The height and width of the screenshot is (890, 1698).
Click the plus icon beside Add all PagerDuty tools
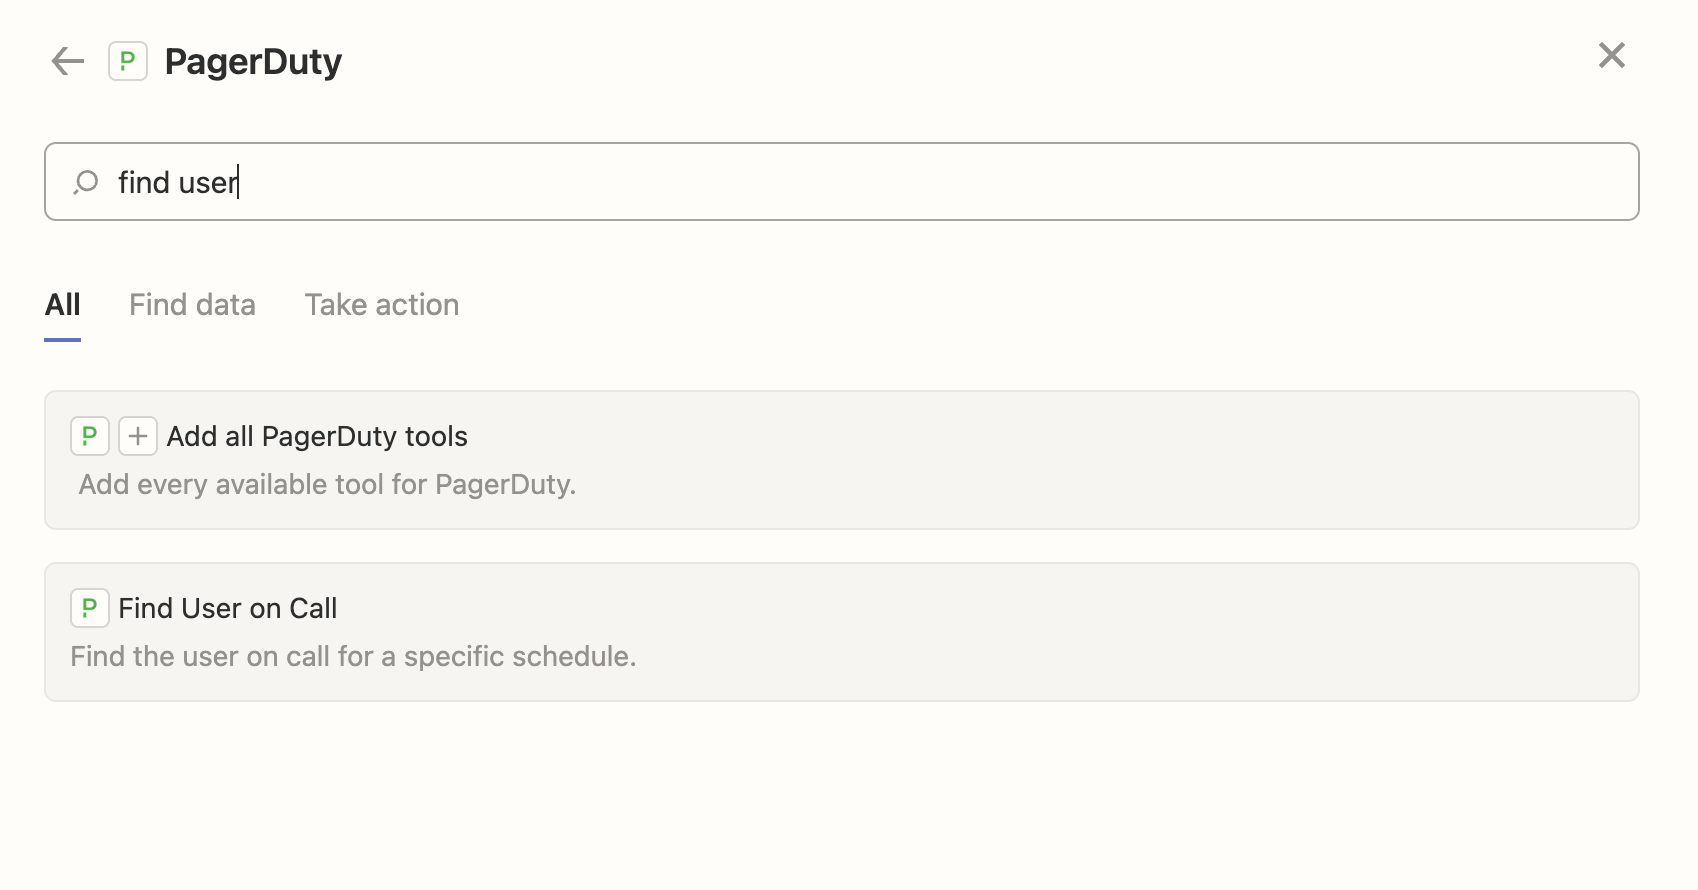click(x=138, y=436)
